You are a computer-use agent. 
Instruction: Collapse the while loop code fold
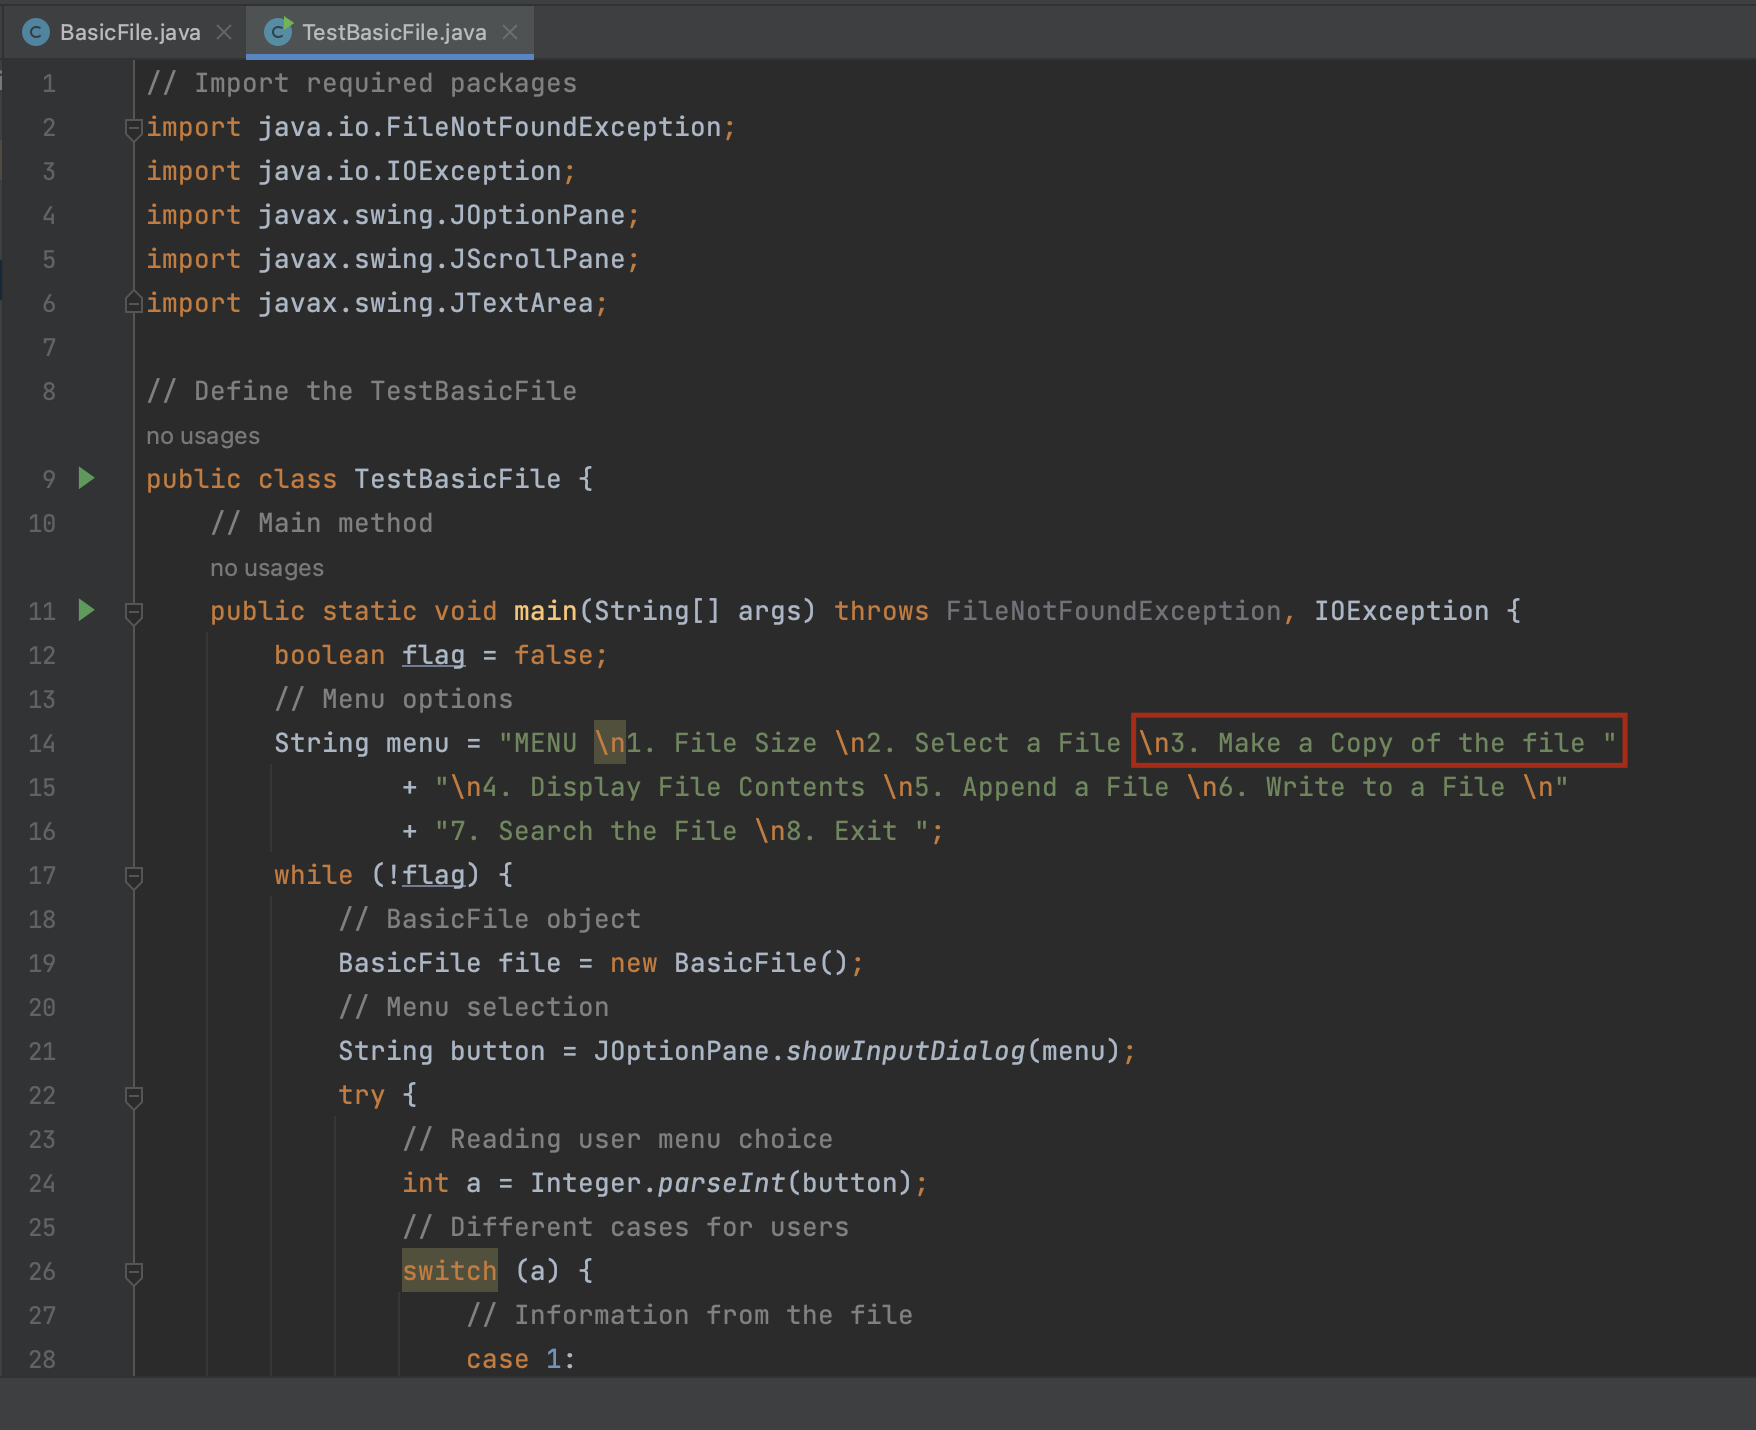[x=133, y=876]
